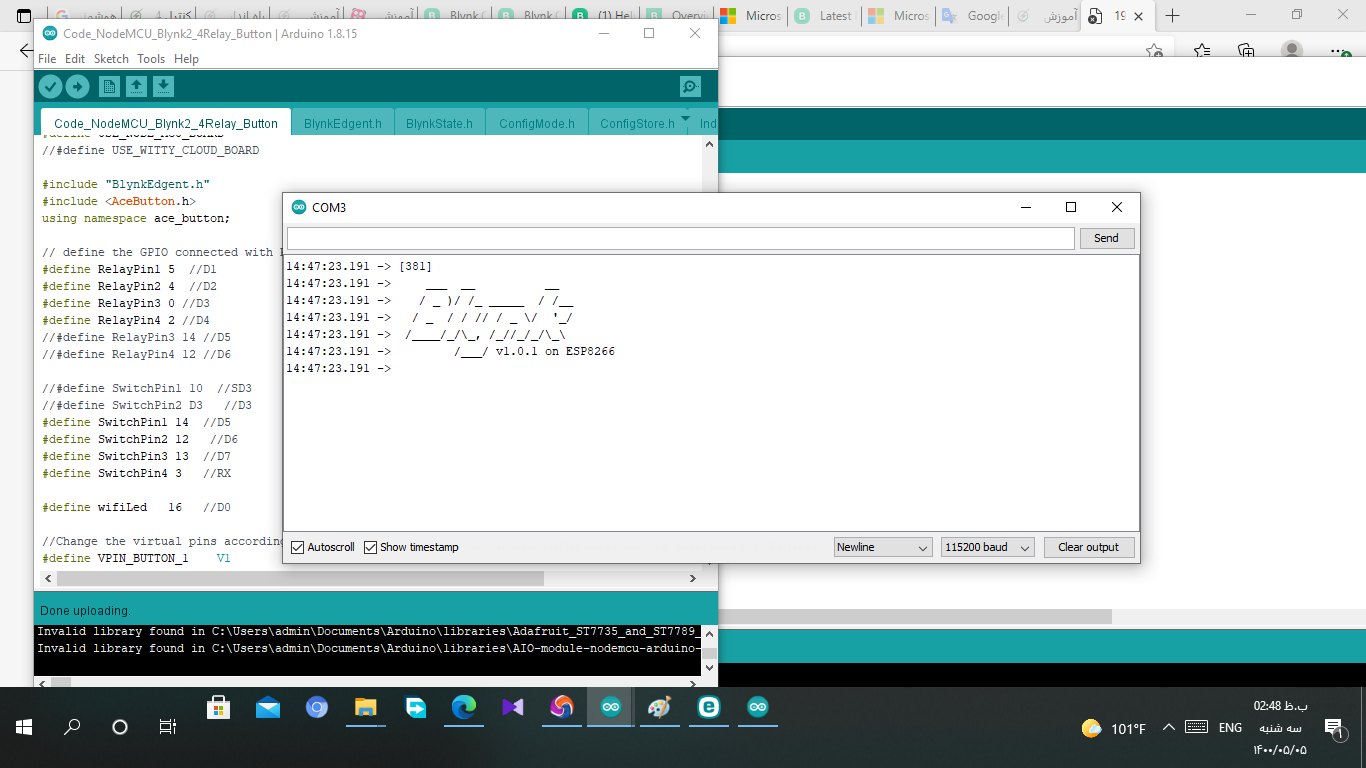The height and width of the screenshot is (768, 1366).
Task: Click the serial input field in COM3
Action: pos(680,238)
